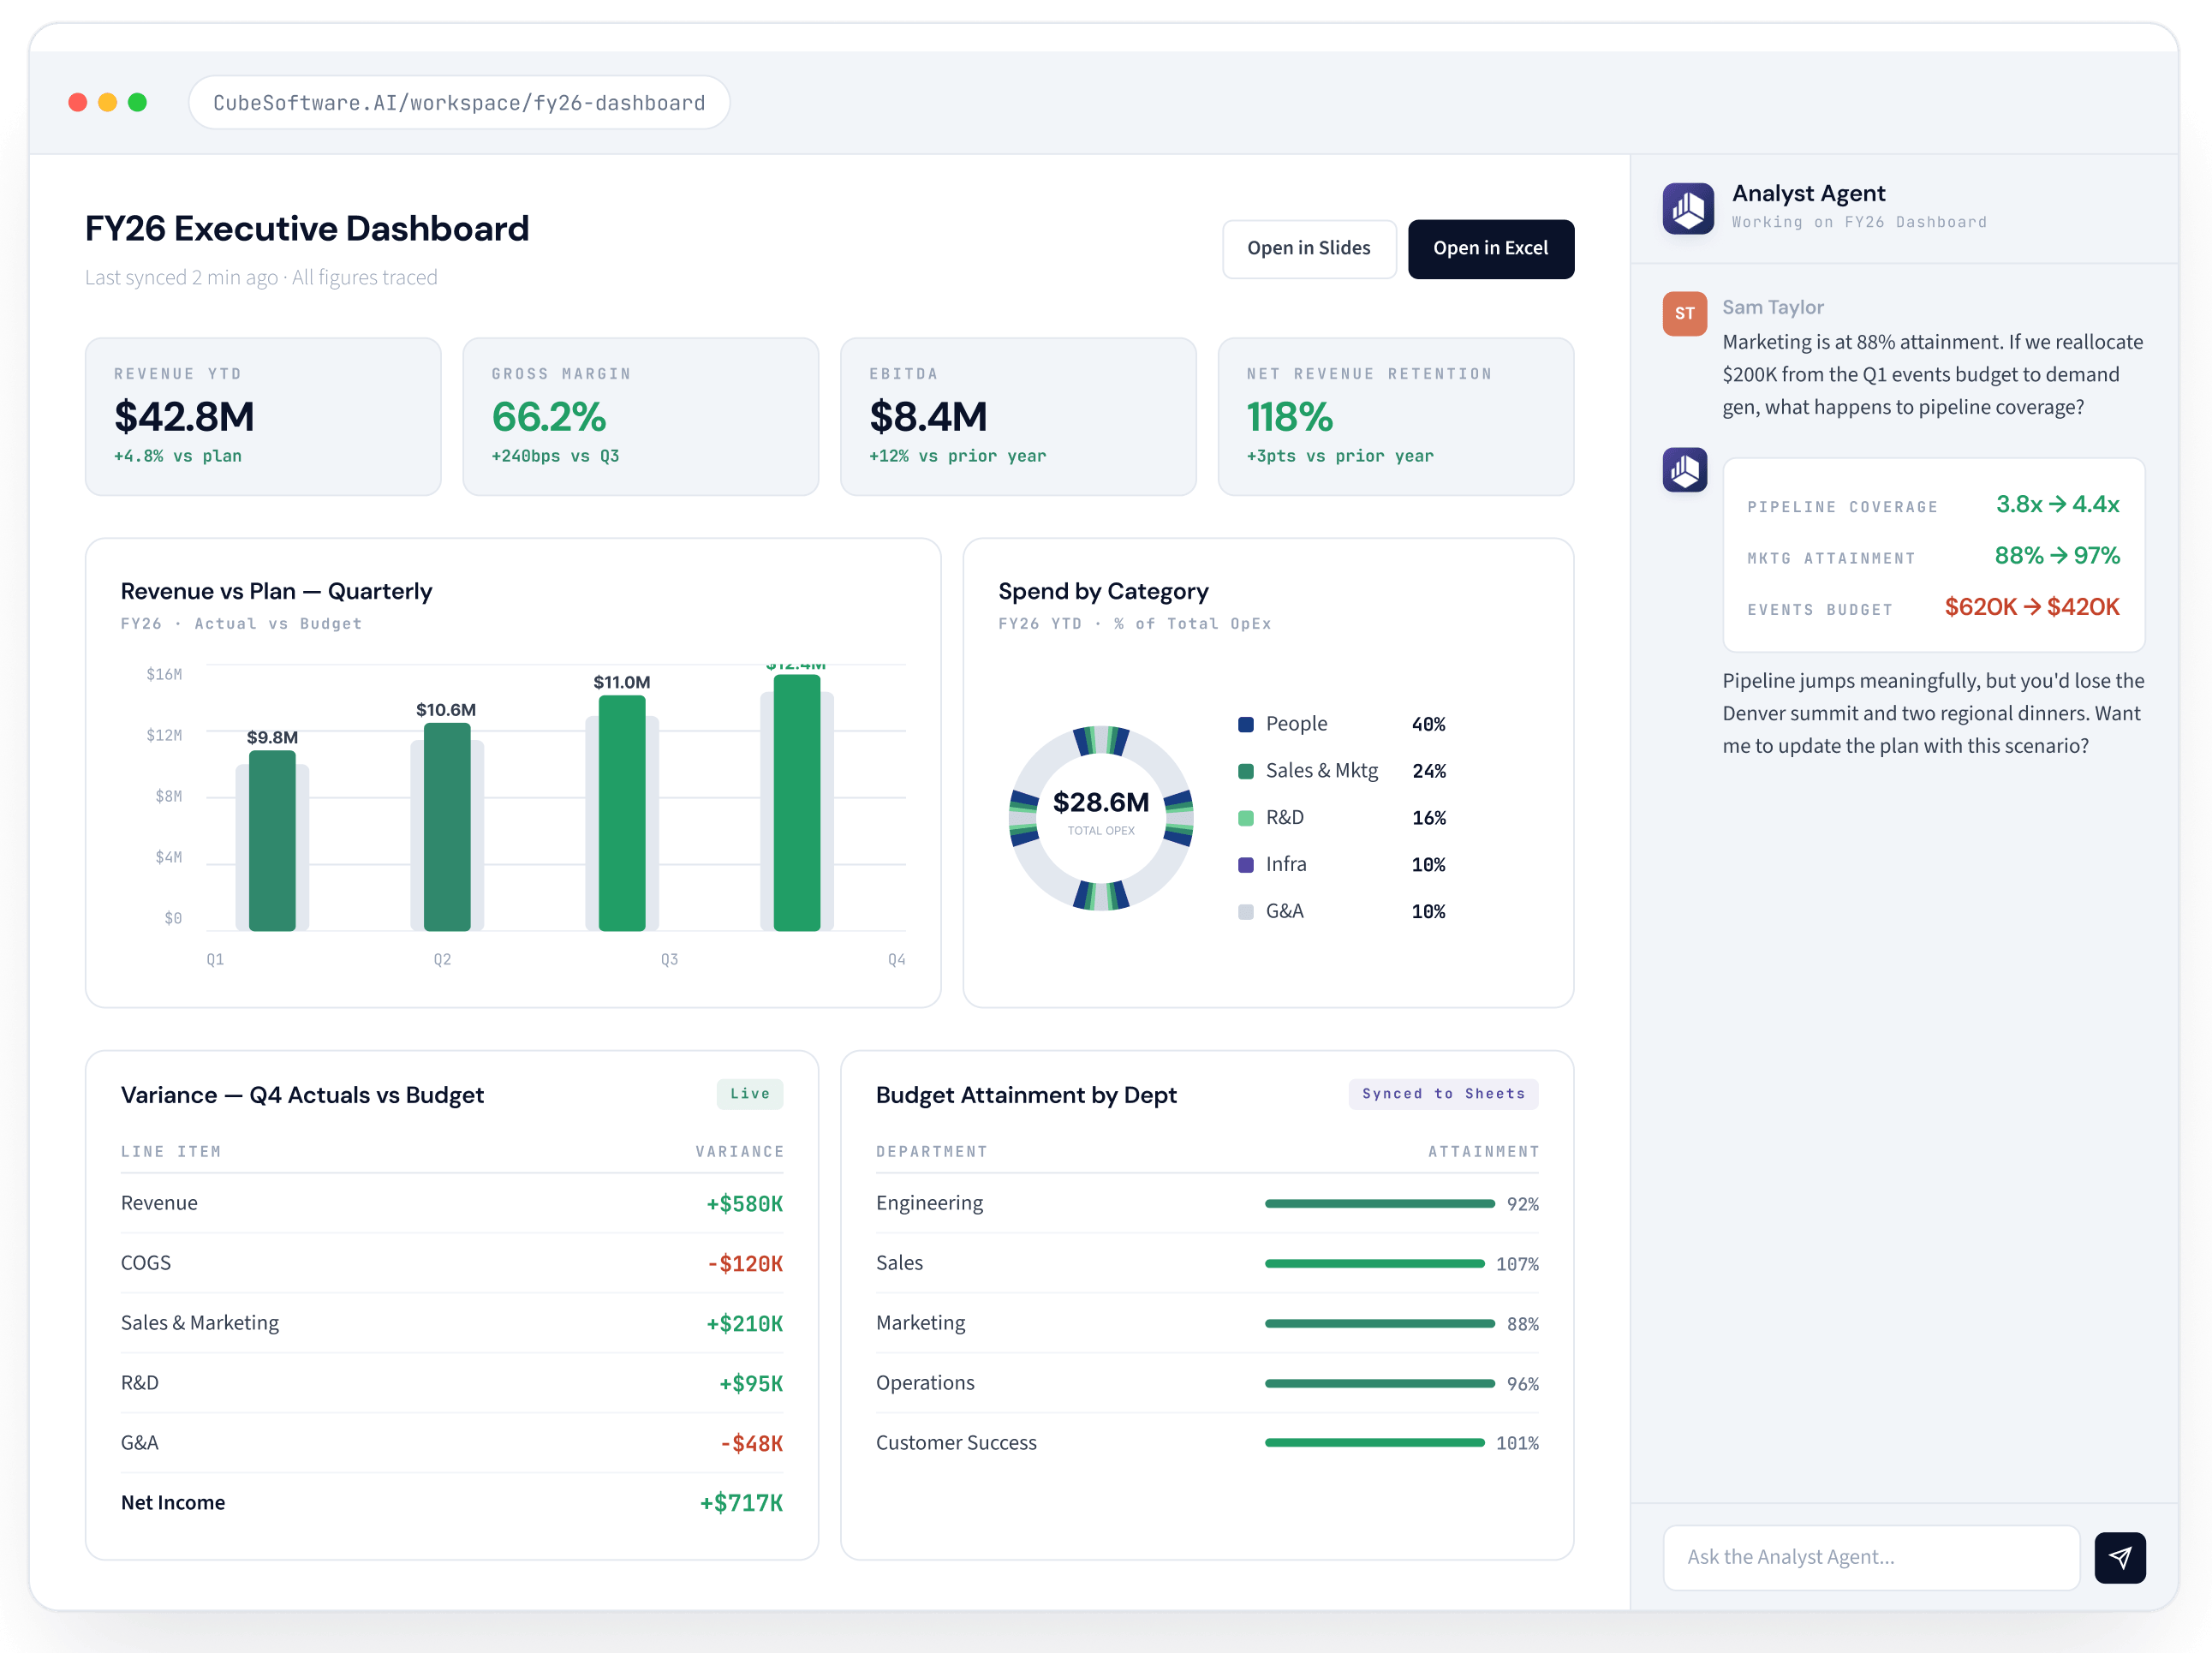
Task: Click the Infra purple legend swatch
Action: click(x=1245, y=864)
